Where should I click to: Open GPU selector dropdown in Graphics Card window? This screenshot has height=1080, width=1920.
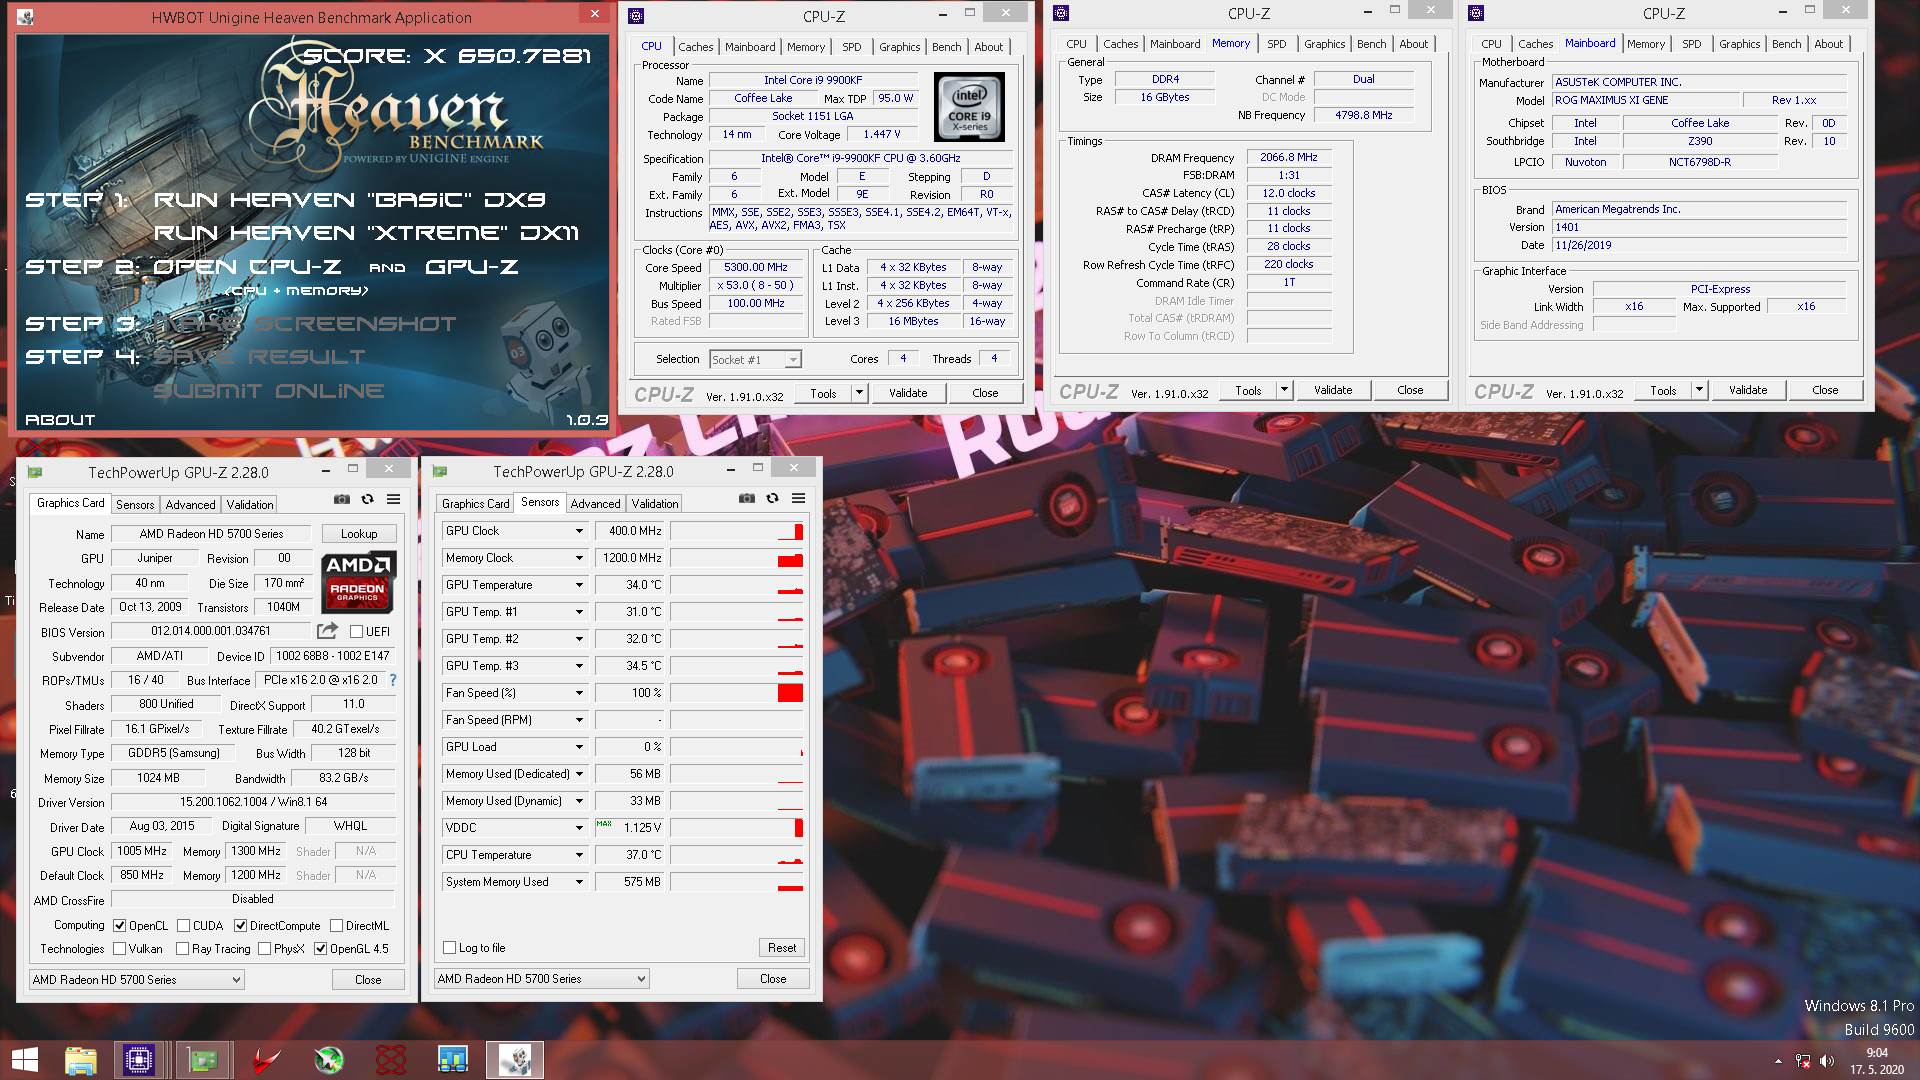pos(137,980)
